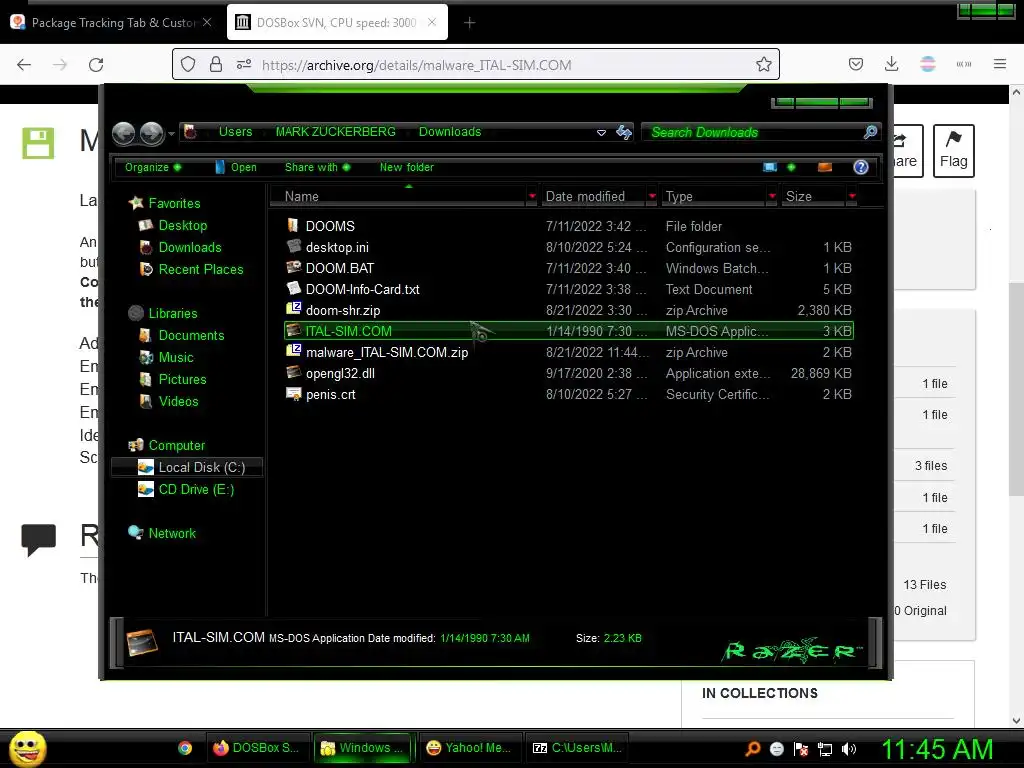This screenshot has height=768, width=1024.
Task: Click the network tray icon
Action: coord(825,749)
